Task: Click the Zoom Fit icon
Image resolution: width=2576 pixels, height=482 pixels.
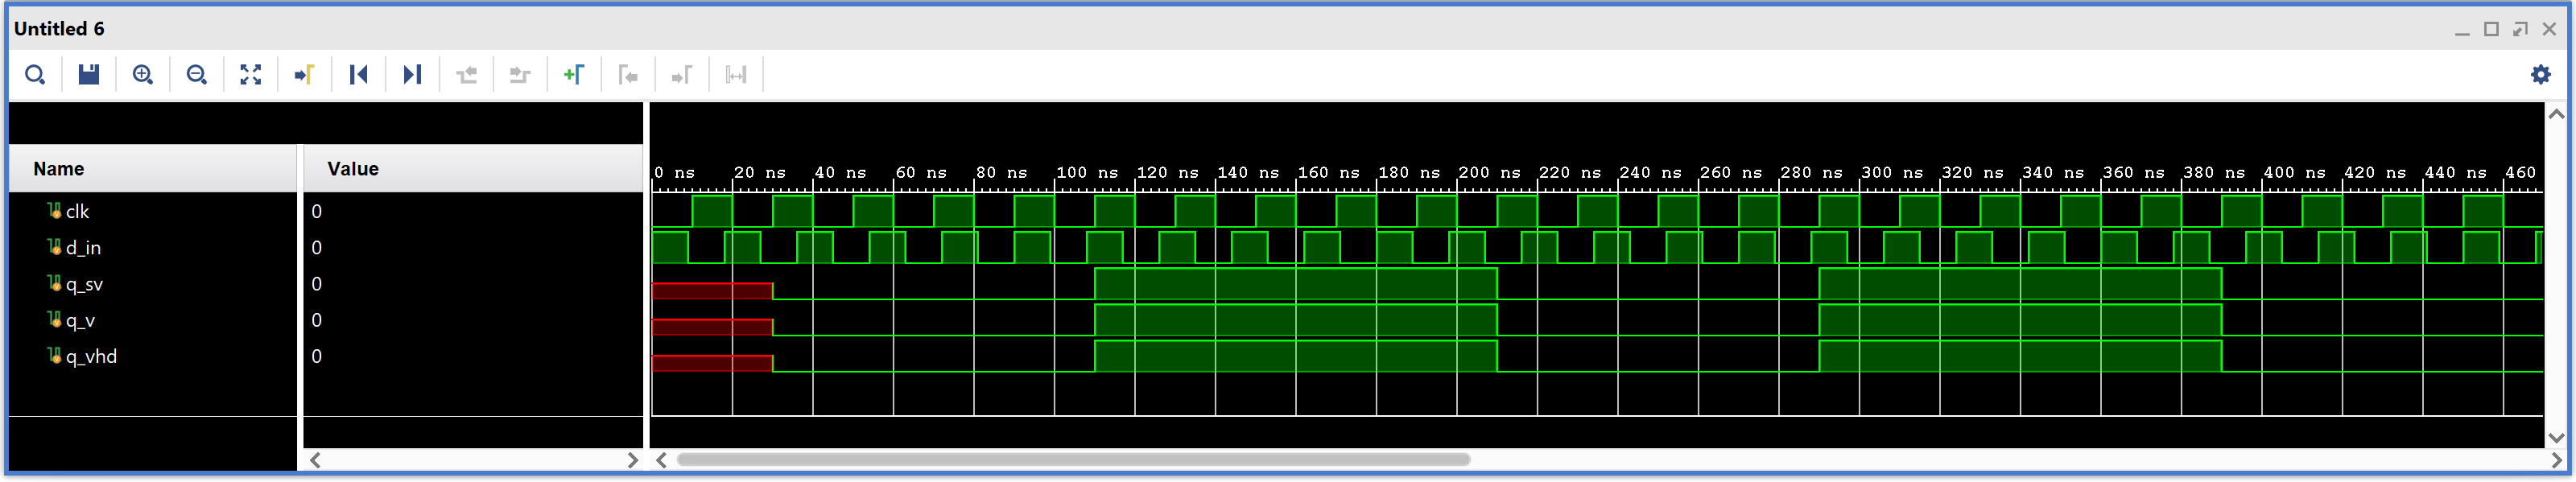Action: (x=251, y=75)
